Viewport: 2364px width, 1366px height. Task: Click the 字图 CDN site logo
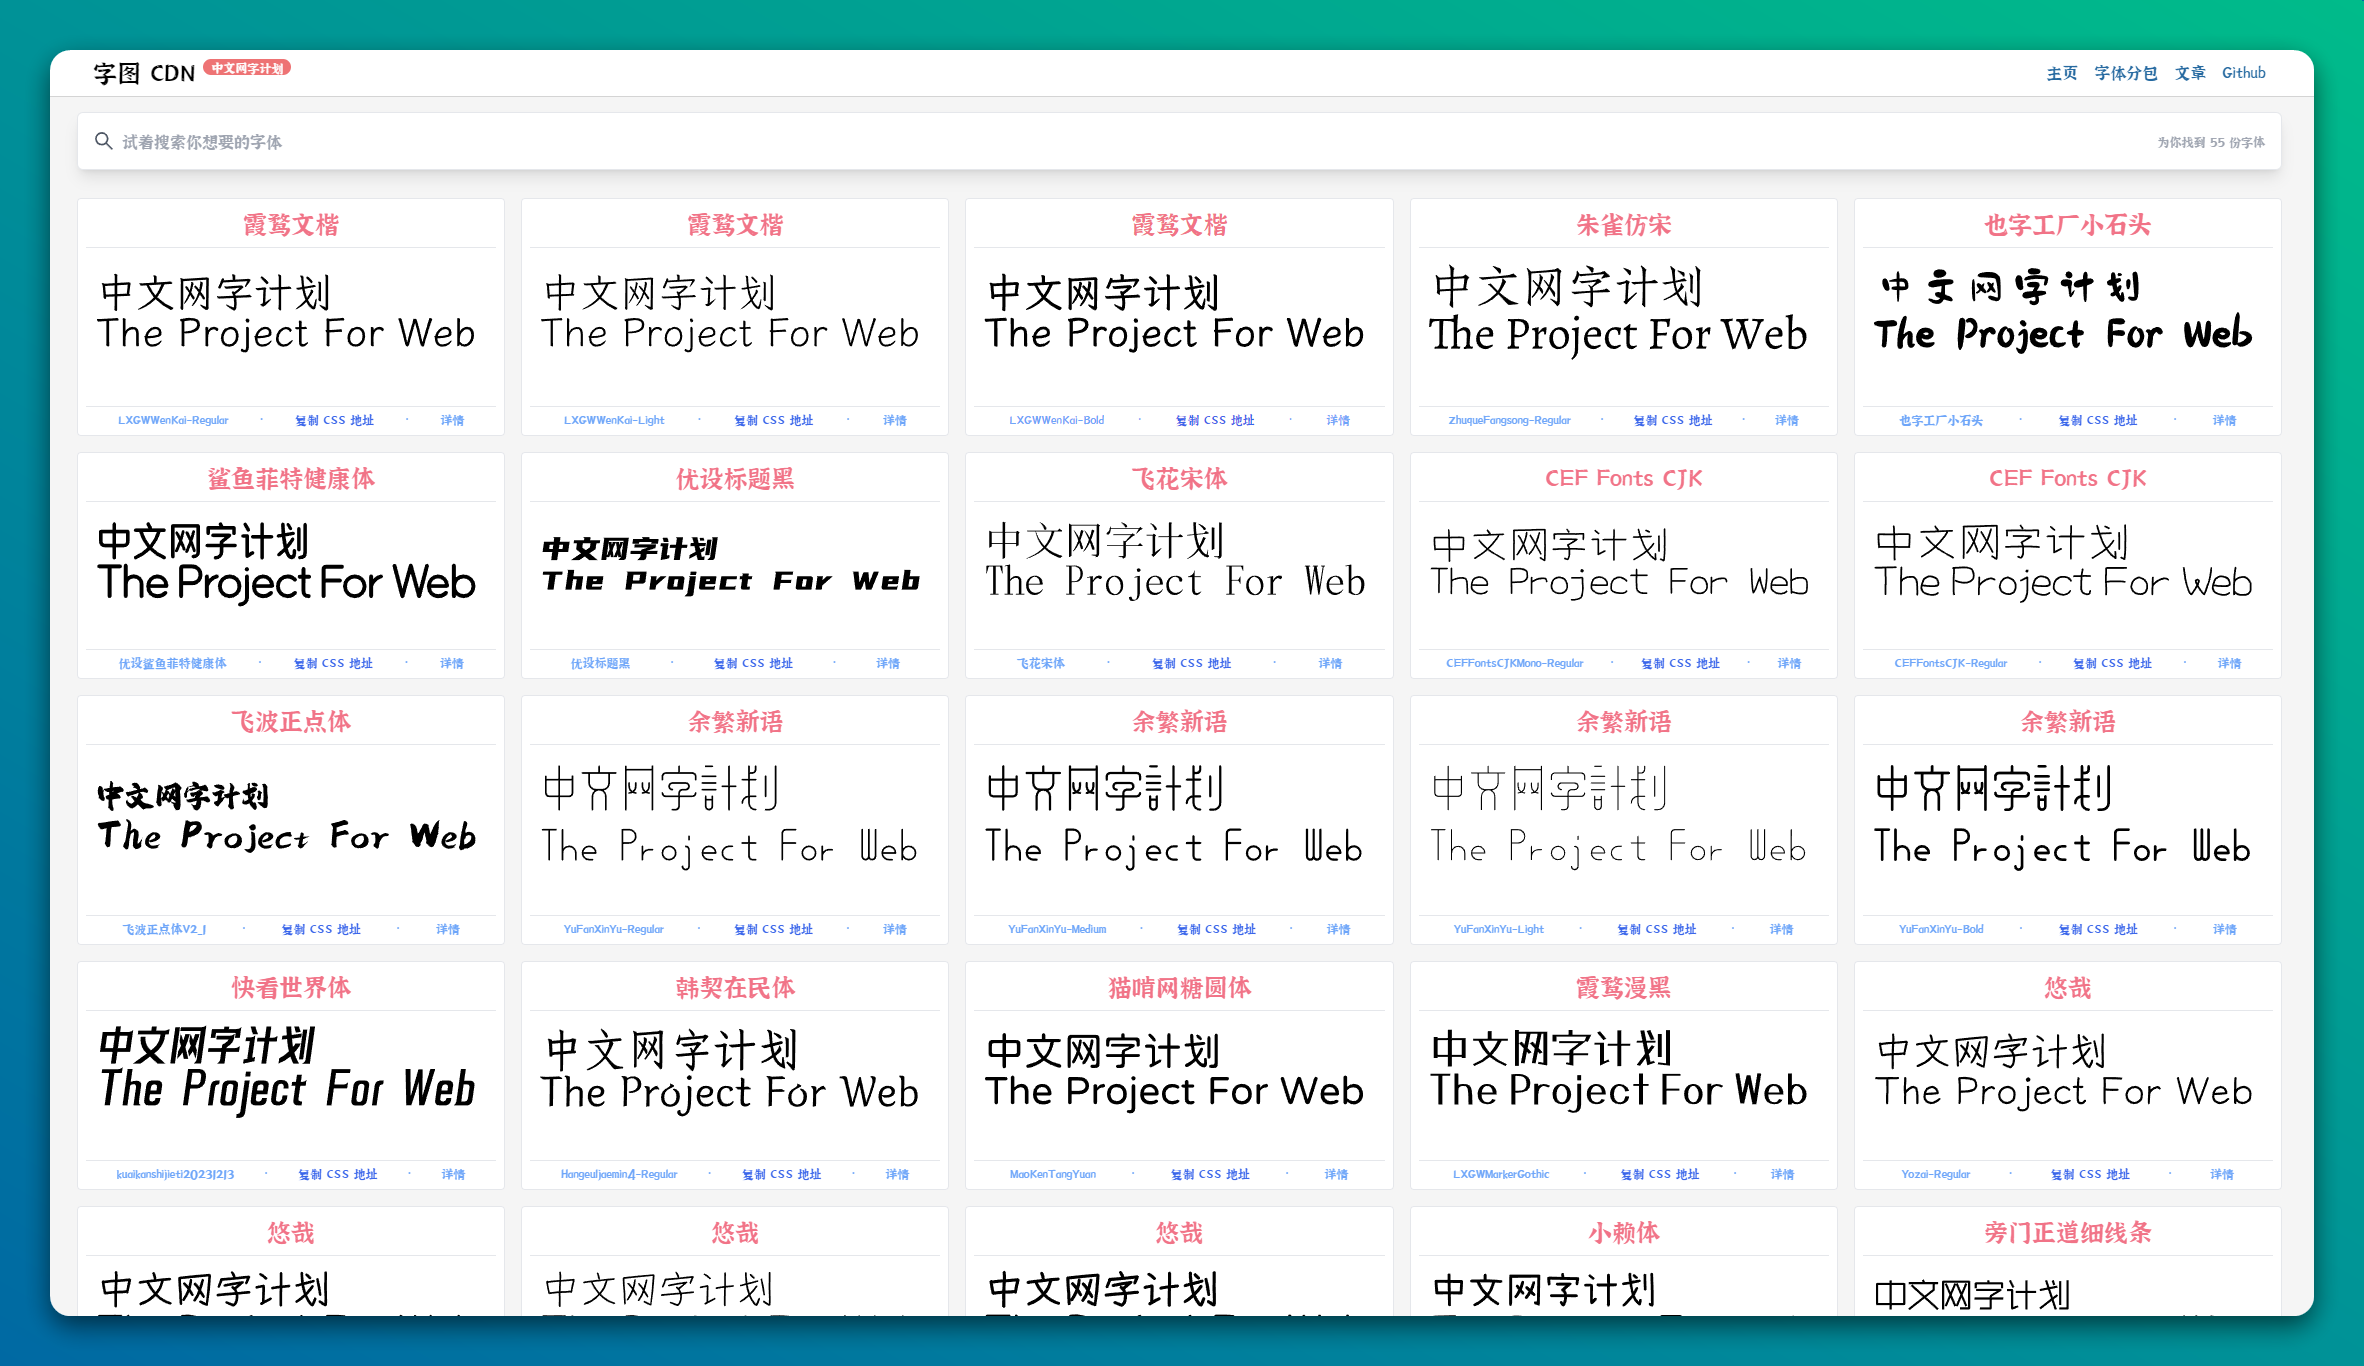click(x=144, y=73)
